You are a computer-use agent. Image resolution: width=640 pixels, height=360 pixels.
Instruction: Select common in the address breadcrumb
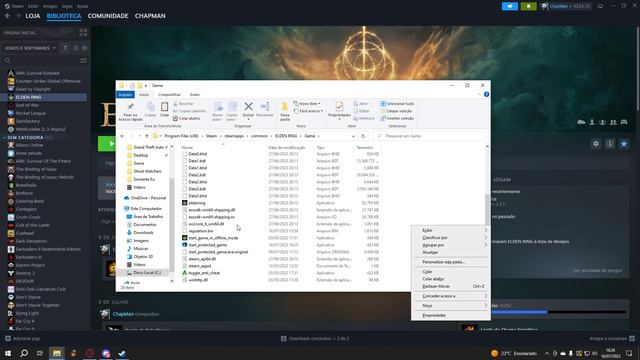click(x=260, y=136)
